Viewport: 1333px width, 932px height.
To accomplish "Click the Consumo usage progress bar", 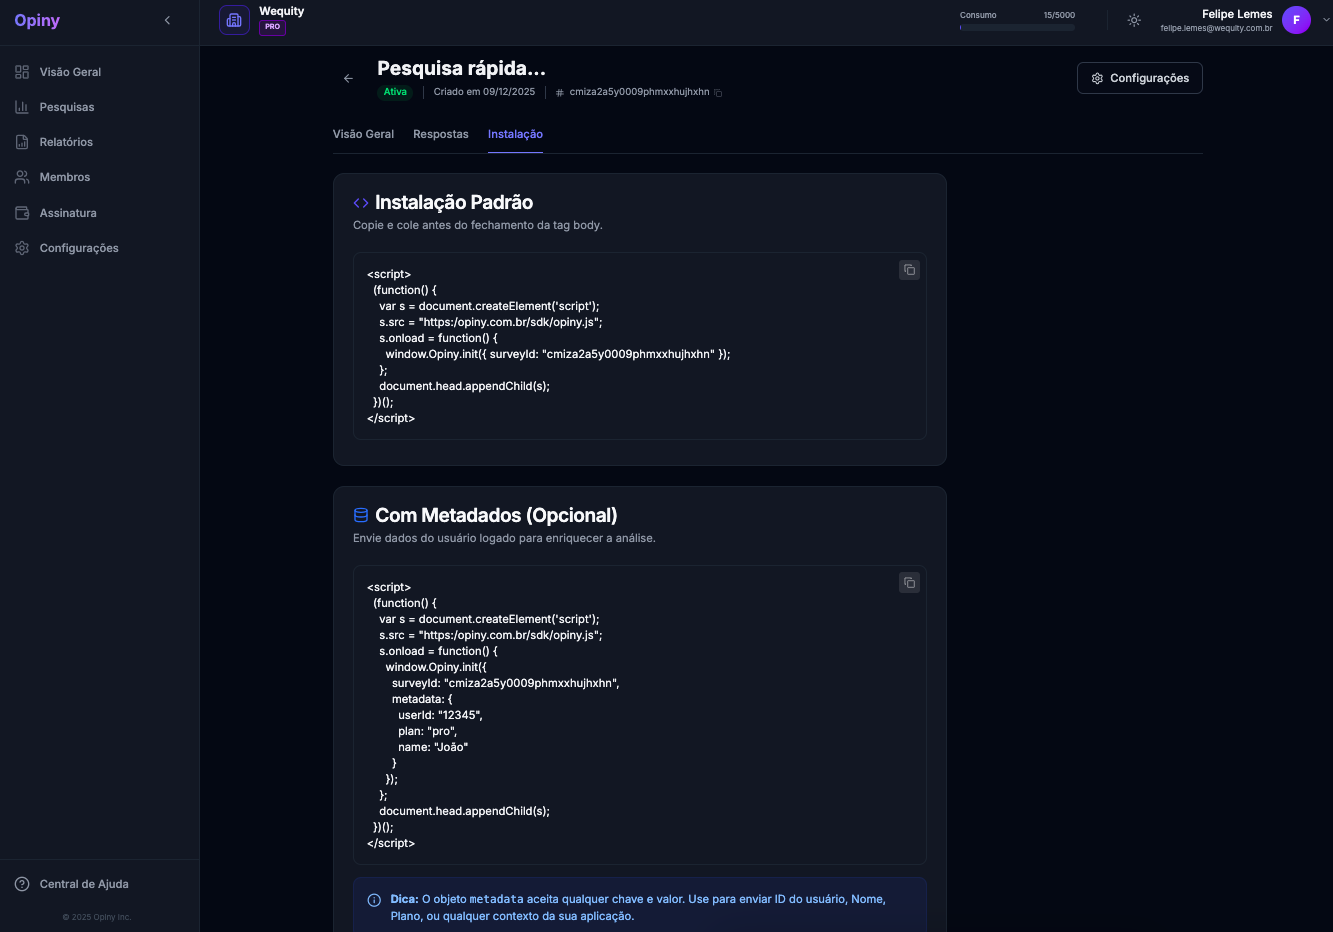I will click(1017, 28).
